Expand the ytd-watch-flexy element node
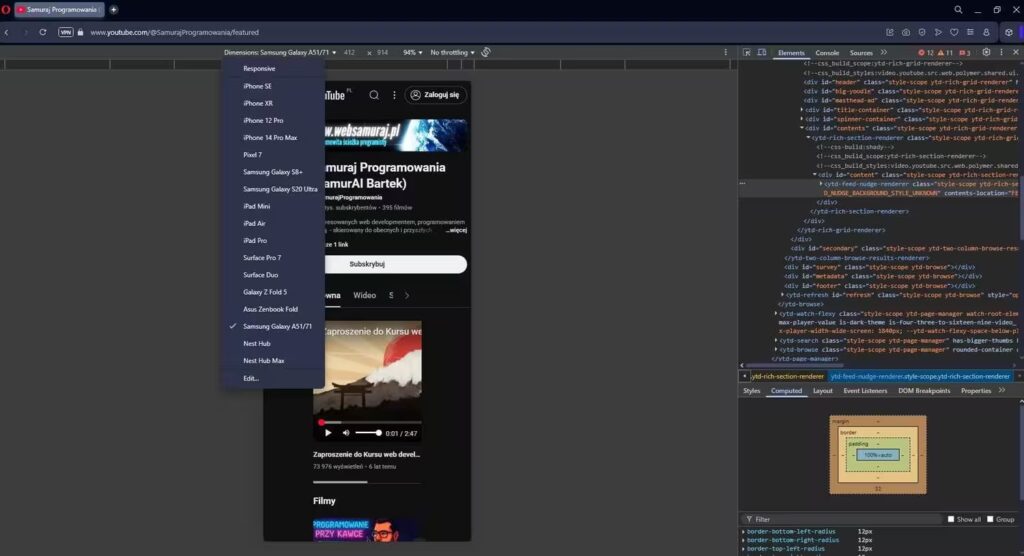This screenshot has width=1024, height=556. pyautogui.click(x=776, y=314)
